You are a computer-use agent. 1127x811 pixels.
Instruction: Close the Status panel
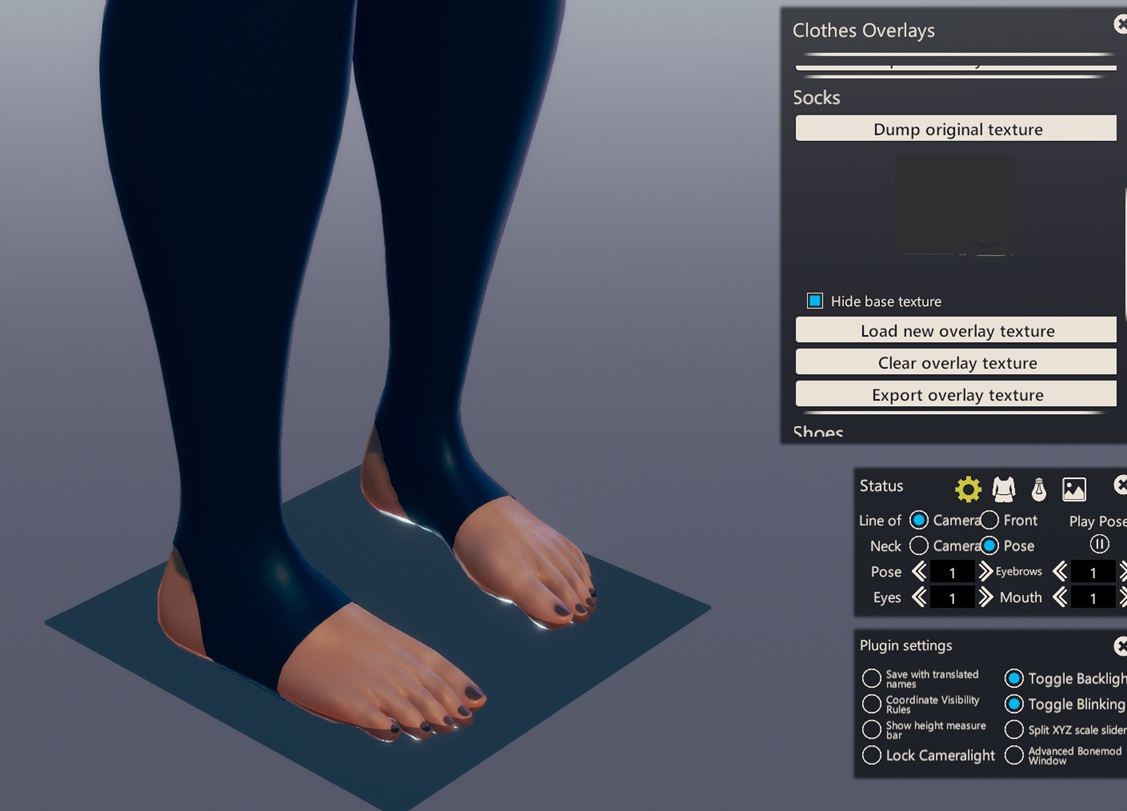tap(1120, 486)
